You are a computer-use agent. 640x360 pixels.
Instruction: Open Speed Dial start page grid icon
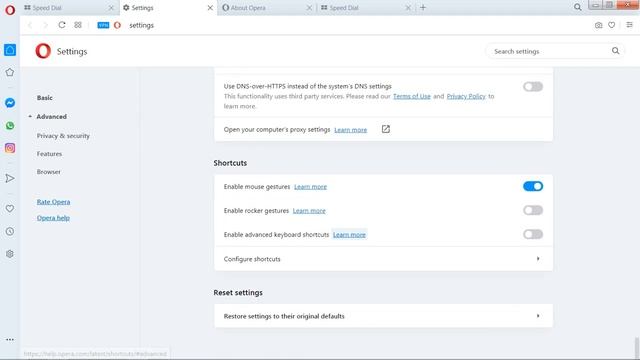tap(78, 25)
